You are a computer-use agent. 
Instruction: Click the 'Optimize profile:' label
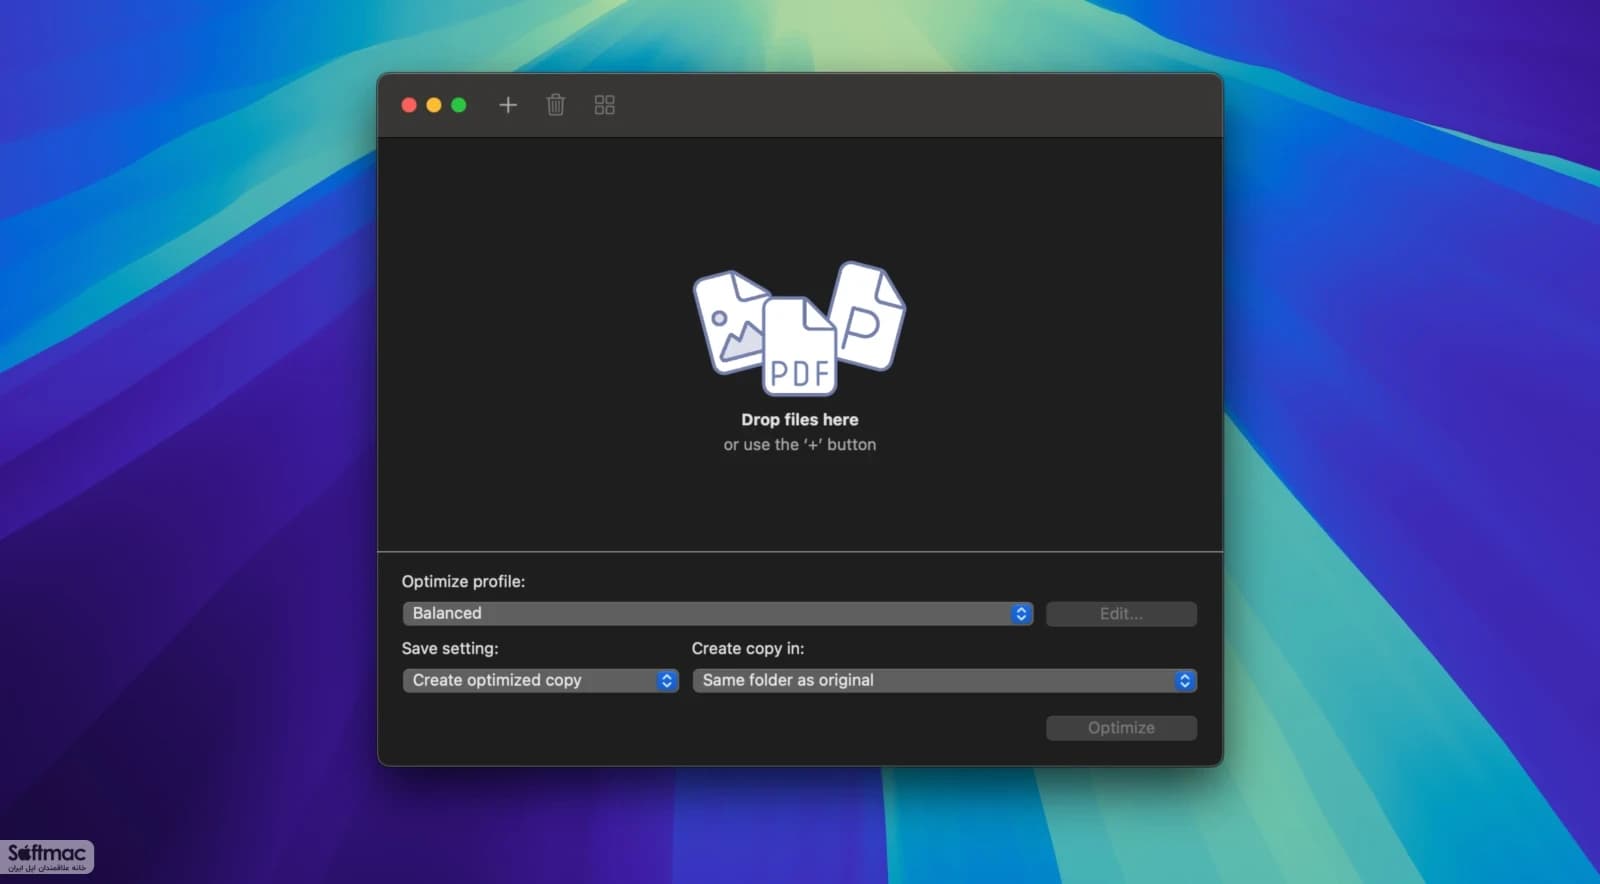[463, 581]
